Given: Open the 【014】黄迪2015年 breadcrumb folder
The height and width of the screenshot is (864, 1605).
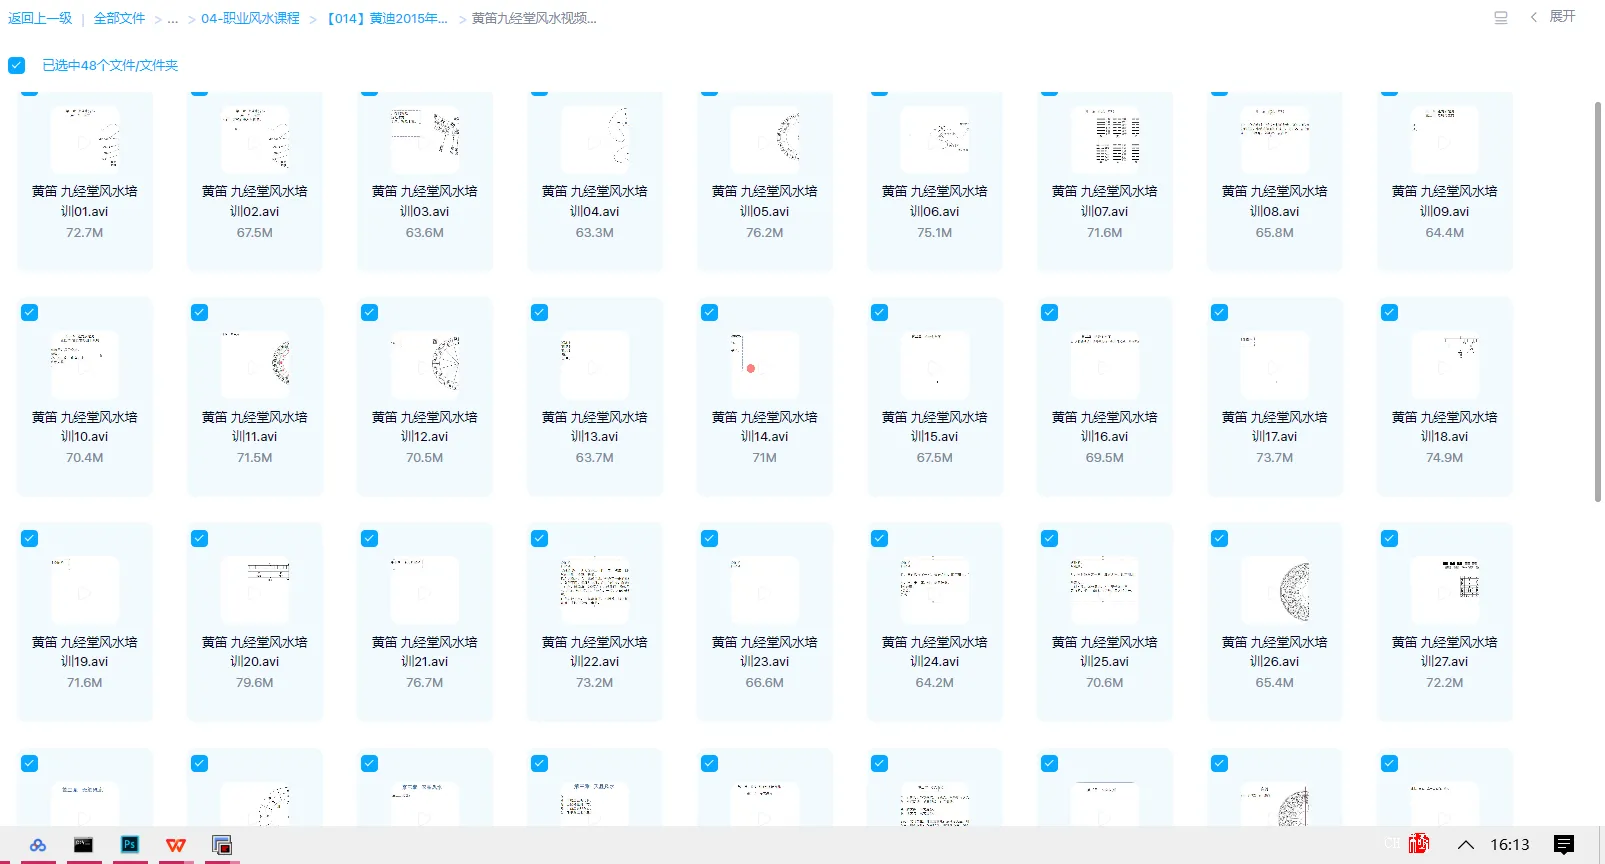Looking at the screenshot, I should (387, 19).
